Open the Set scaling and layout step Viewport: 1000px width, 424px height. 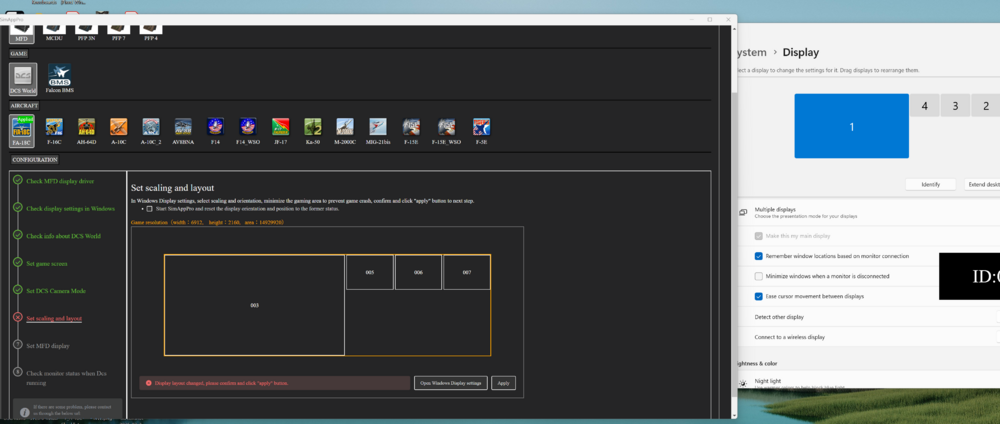[x=54, y=318]
